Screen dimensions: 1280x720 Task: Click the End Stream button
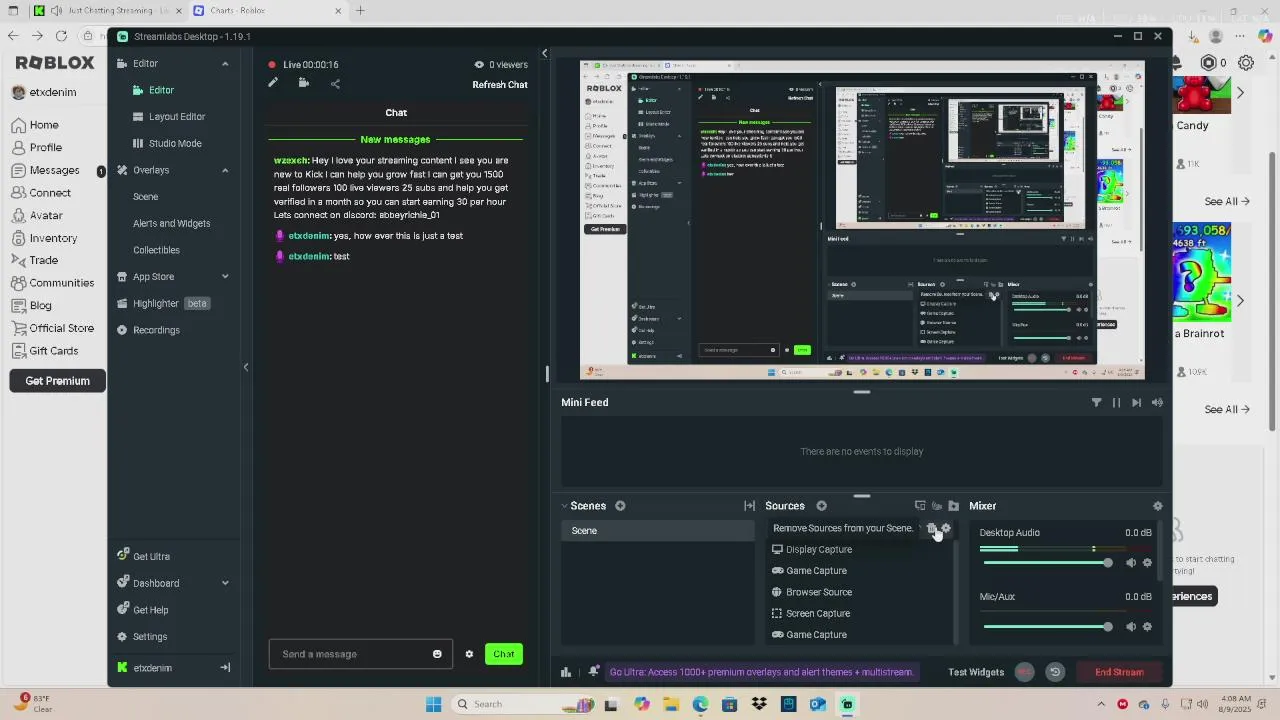click(1119, 672)
